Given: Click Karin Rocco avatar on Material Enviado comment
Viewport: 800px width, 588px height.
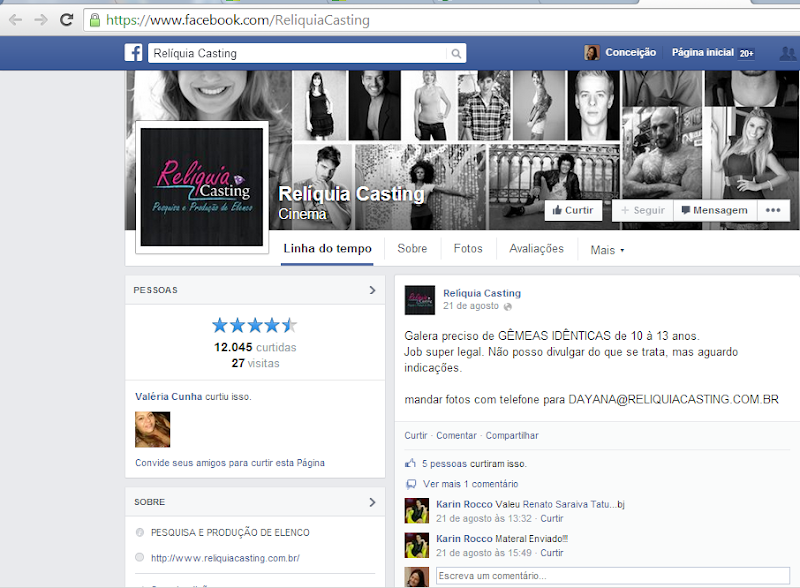Looking at the screenshot, I should (417, 545).
